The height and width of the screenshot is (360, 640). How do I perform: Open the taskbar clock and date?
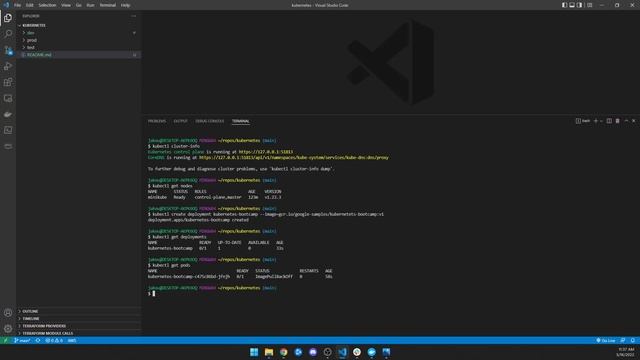tap(626, 352)
